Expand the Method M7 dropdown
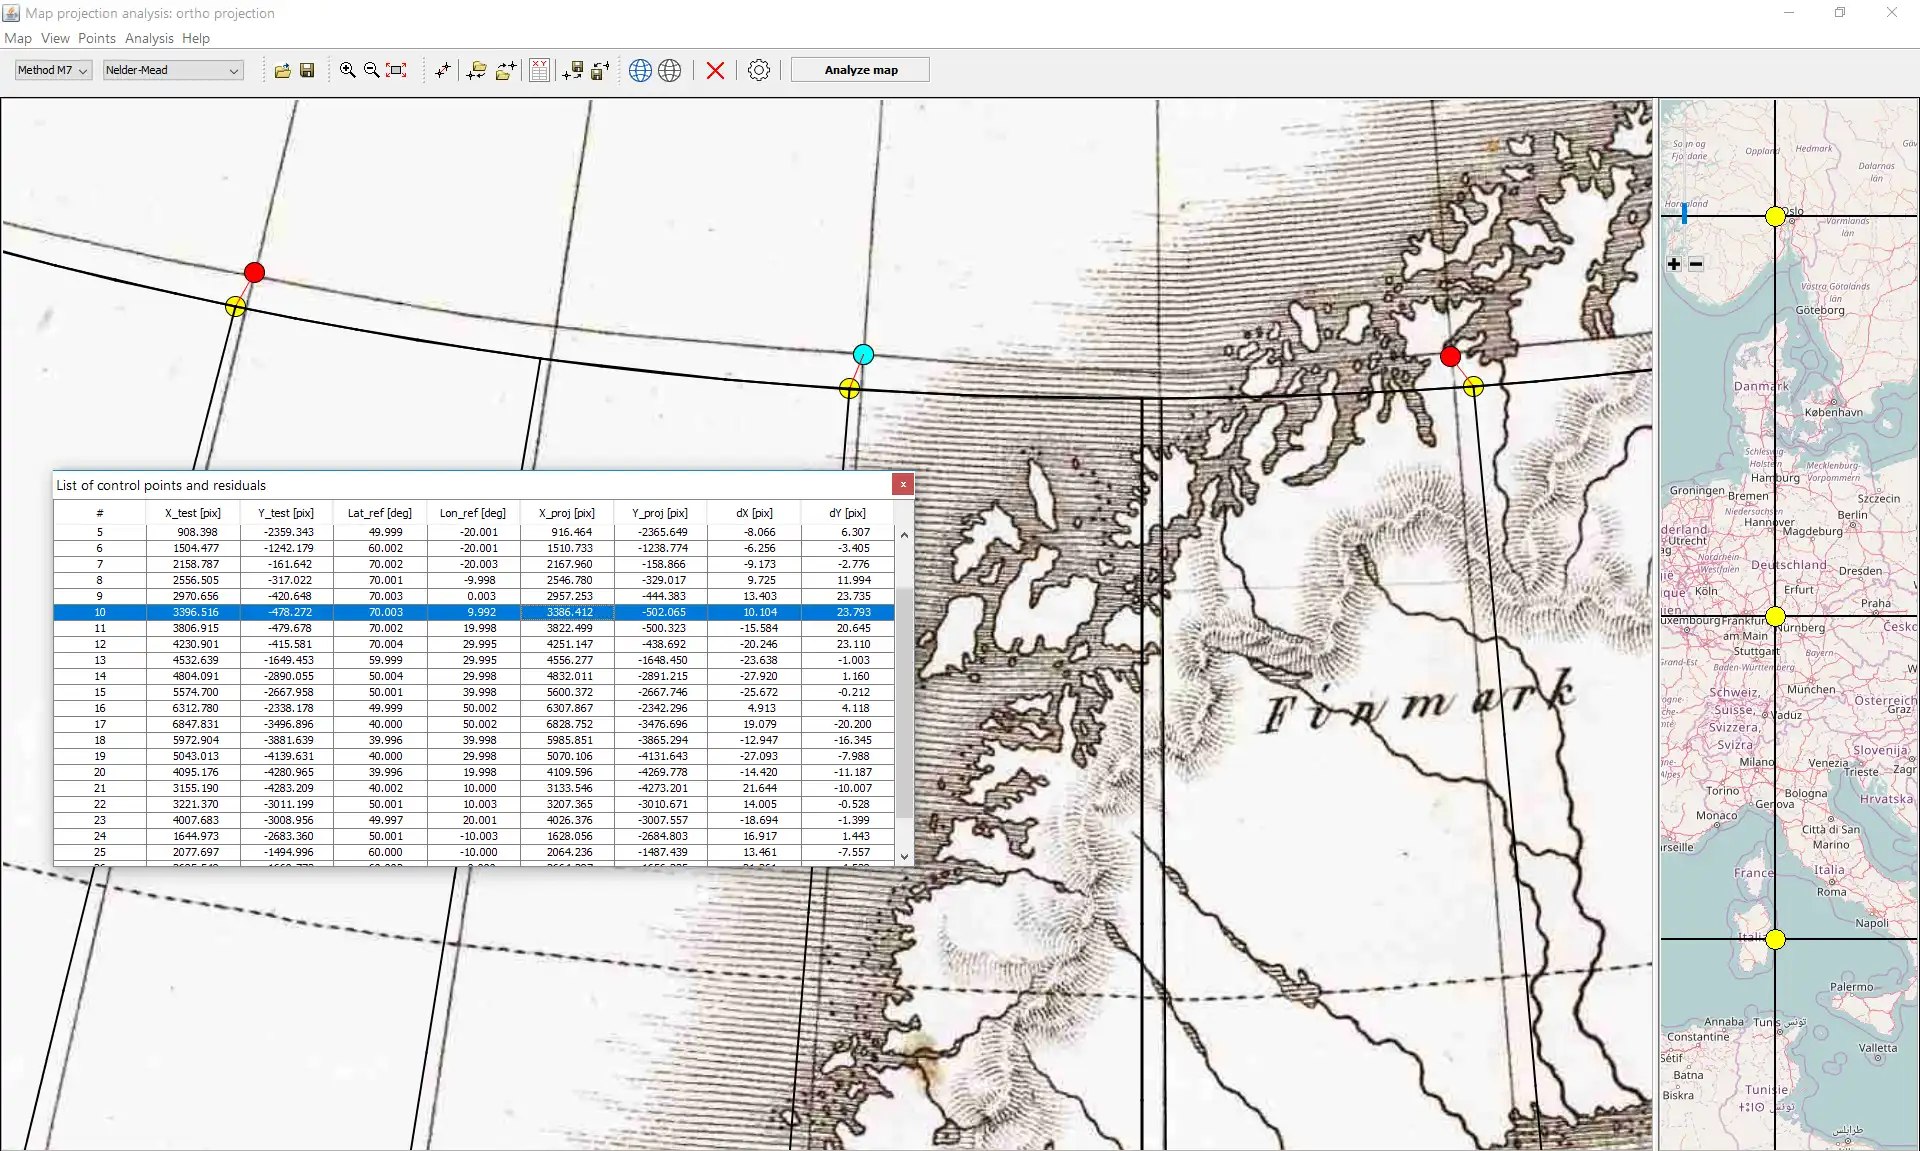Image resolution: width=1920 pixels, height=1151 pixels. pos(53,70)
